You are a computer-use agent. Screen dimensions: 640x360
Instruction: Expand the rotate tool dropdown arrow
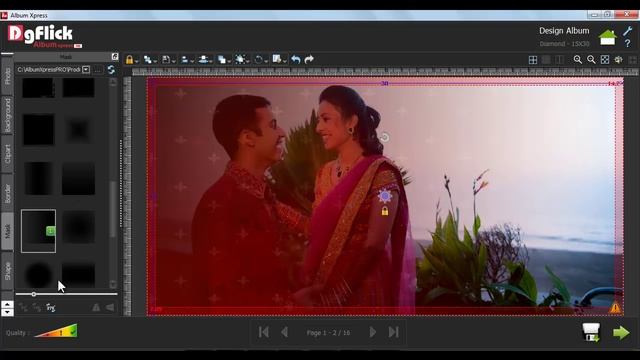click(x=266, y=61)
